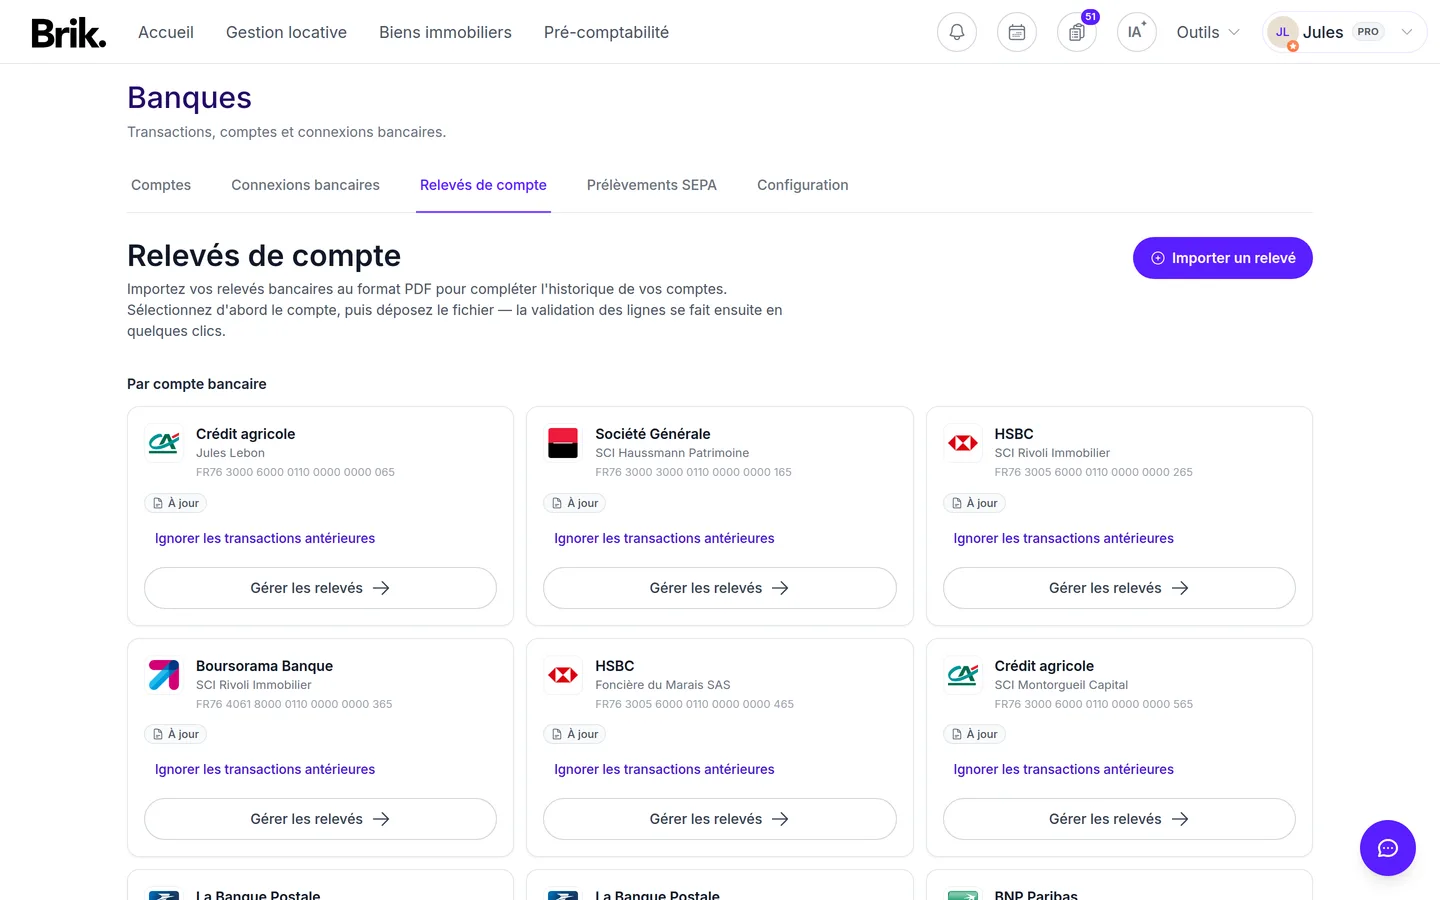Click 'À jour' badge on HSBC Rivoli card

[x=975, y=503]
